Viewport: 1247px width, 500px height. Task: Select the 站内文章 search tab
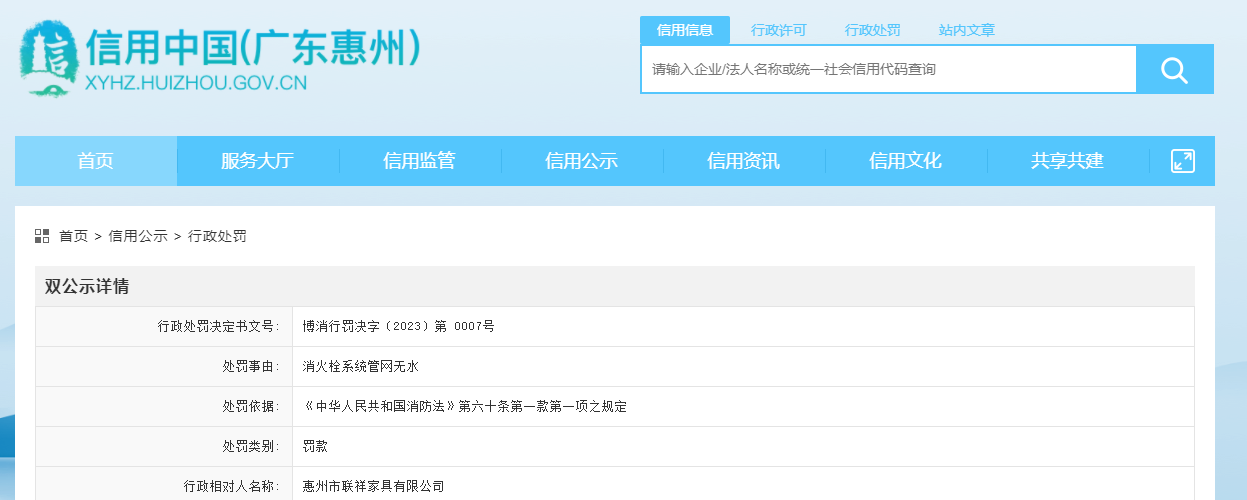(x=967, y=30)
